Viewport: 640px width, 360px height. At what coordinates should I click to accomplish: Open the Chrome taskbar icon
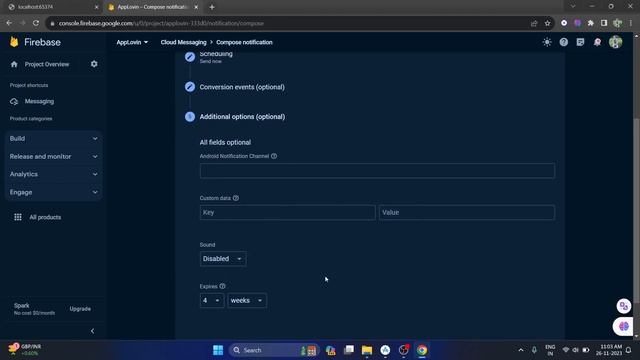pyautogui.click(x=422, y=350)
